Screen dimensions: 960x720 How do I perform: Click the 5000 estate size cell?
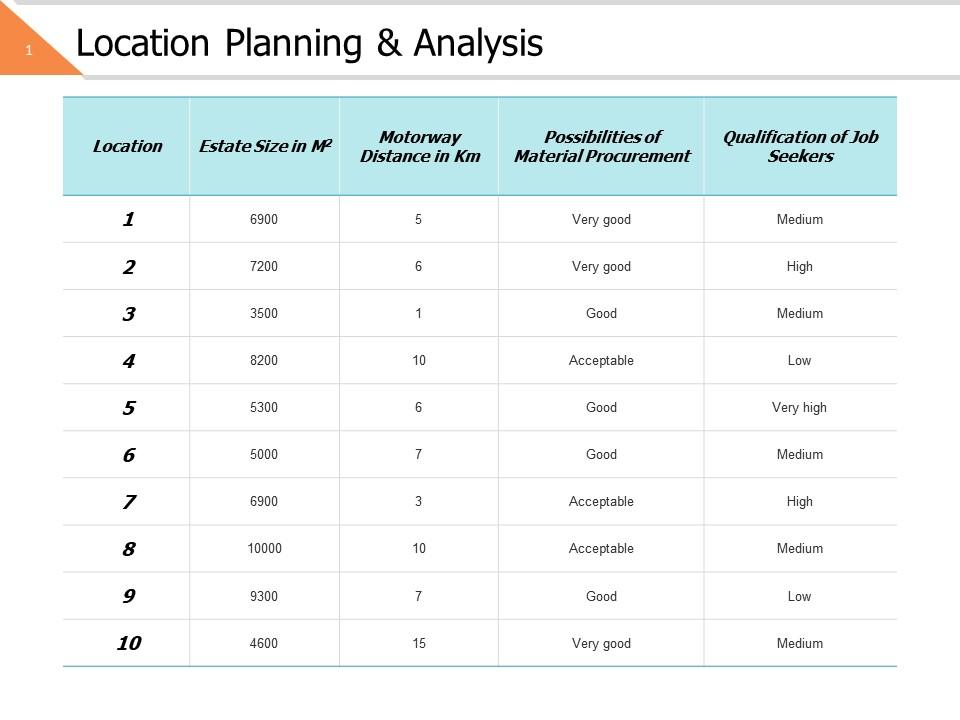pos(264,455)
